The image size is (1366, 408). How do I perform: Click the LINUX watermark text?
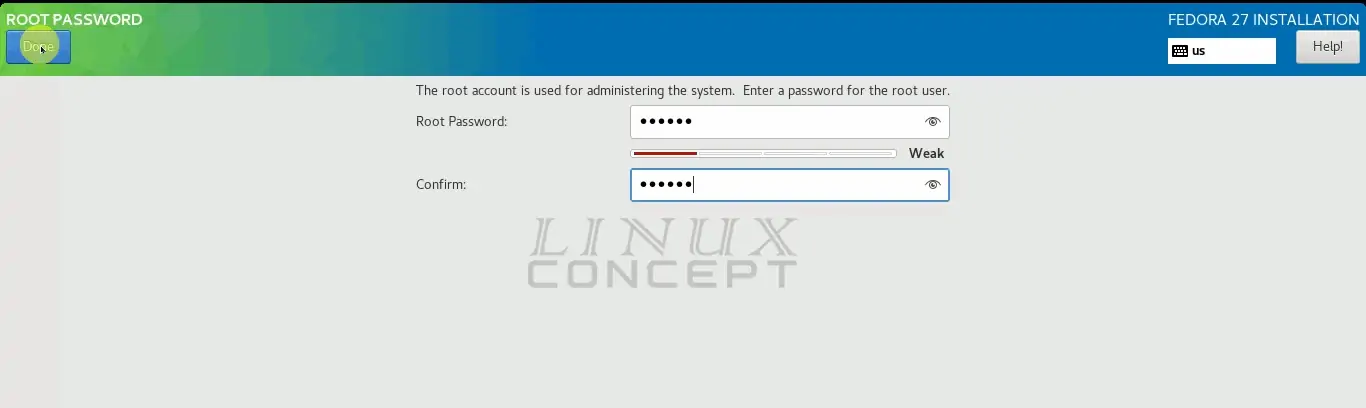click(664, 238)
